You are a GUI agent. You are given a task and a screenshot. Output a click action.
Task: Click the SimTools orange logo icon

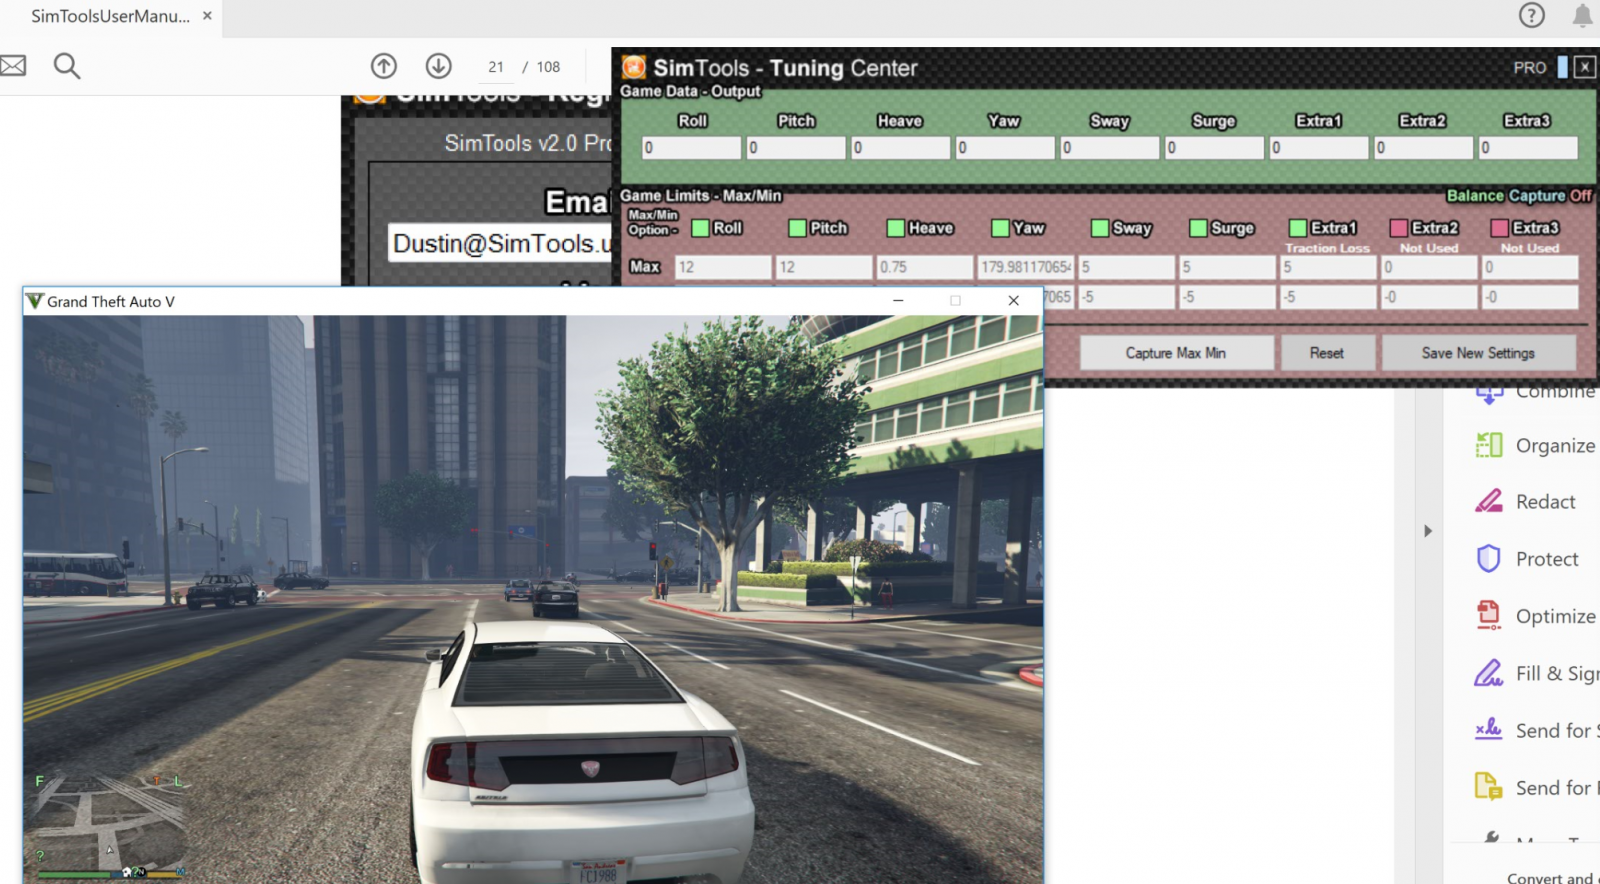tap(634, 67)
